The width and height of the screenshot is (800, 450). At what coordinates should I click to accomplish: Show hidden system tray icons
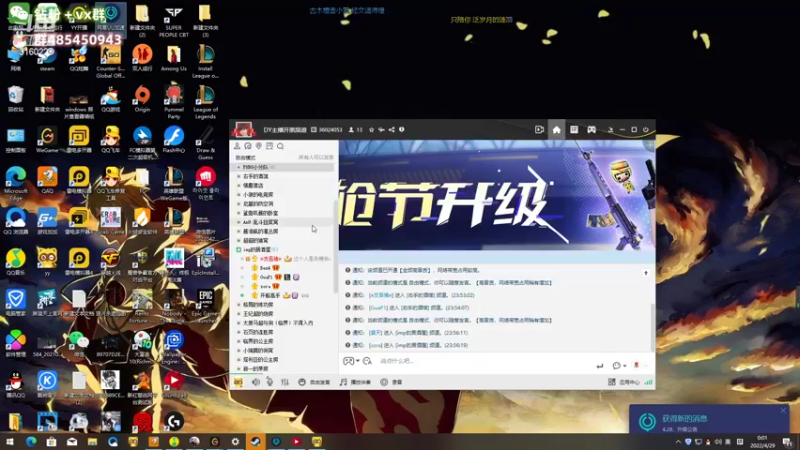[678, 442]
